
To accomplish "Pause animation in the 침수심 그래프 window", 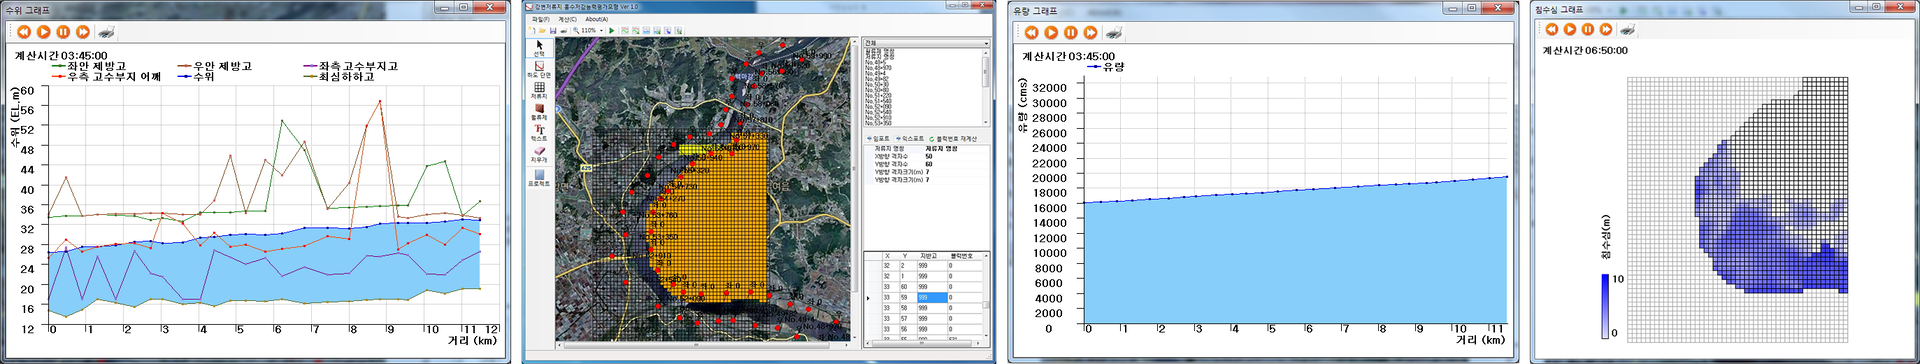I will point(1588,29).
